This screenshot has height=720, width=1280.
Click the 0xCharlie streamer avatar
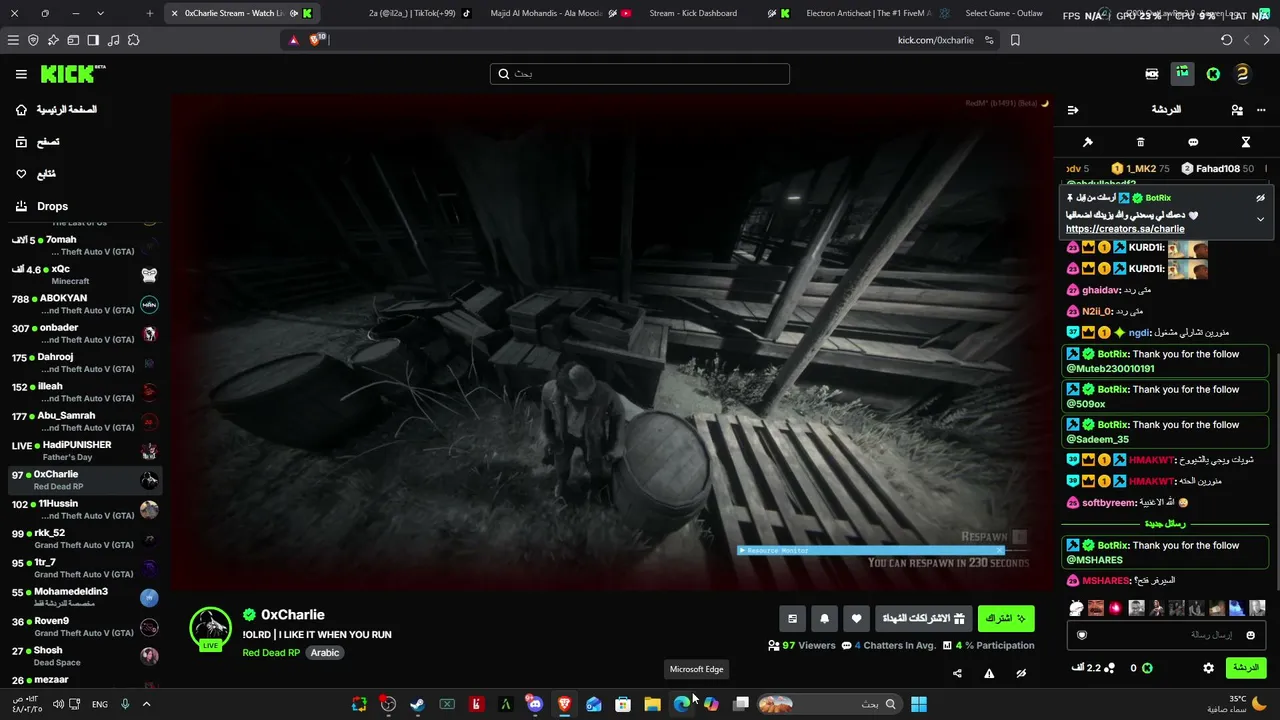[211, 628]
